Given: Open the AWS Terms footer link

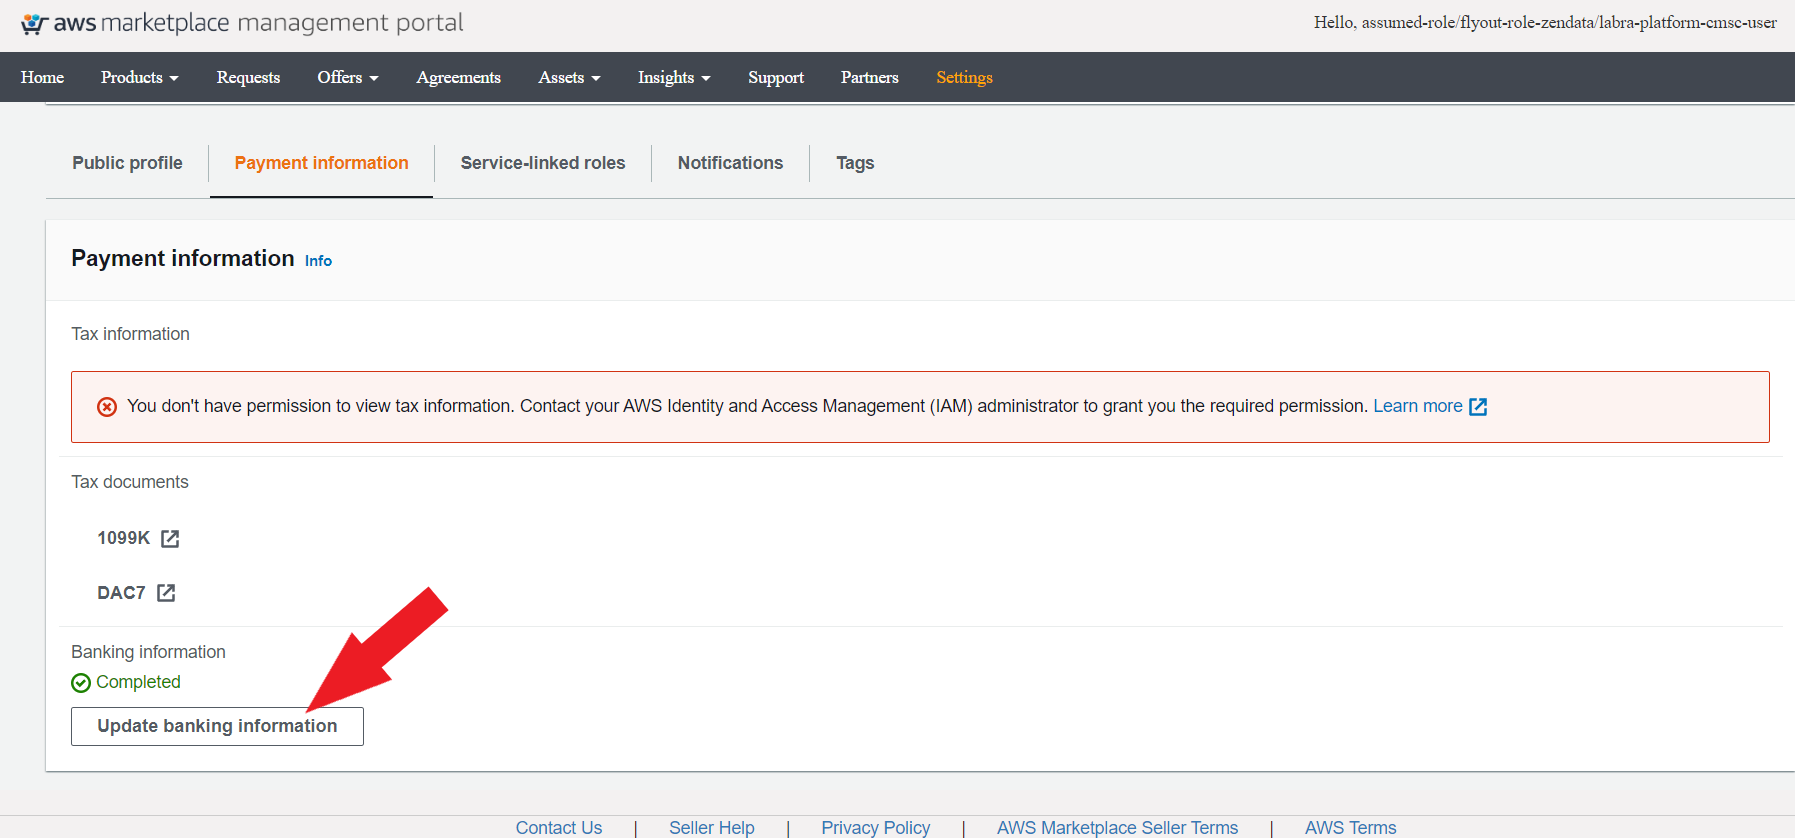Looking at the screenshot, I should (1350, 828).
